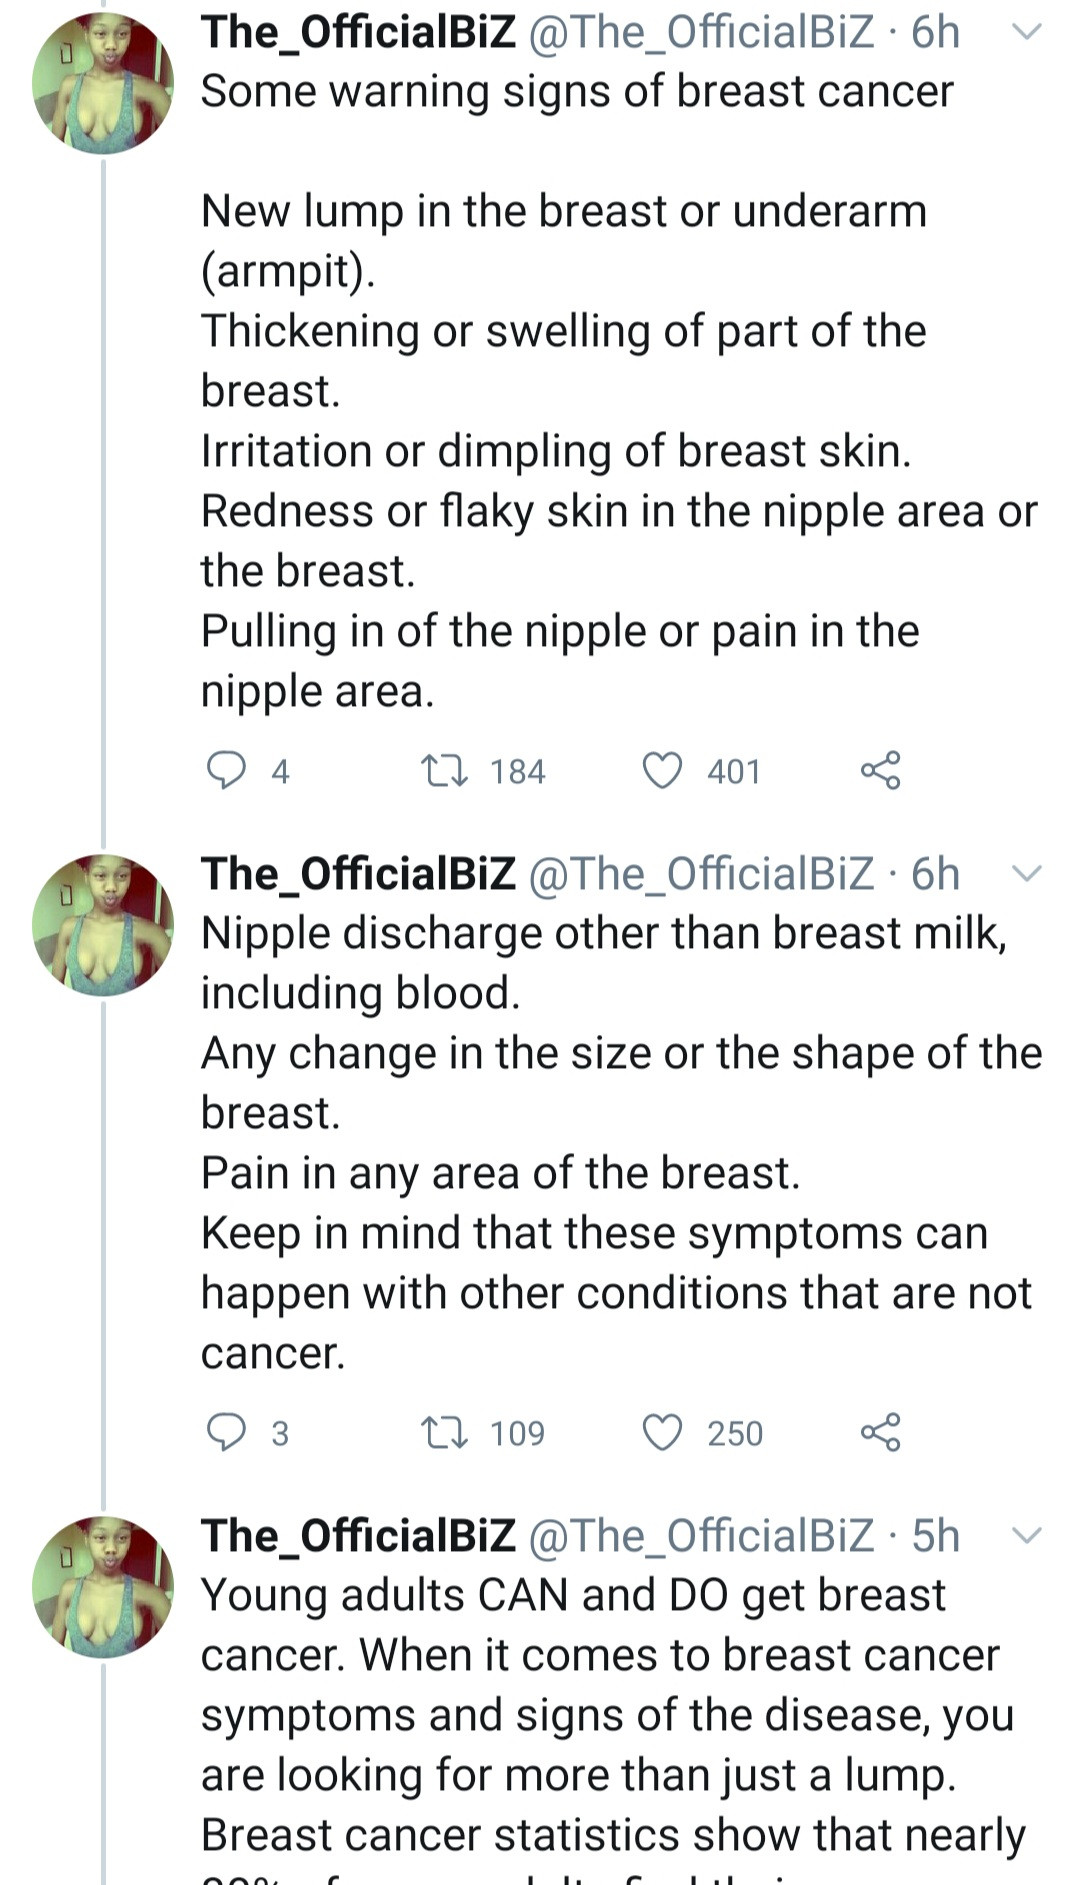Reply to the nipple discharge tweet
Image resolution: width=1080 pixels, height=1885 pixels.
(x=226, y=1432)
